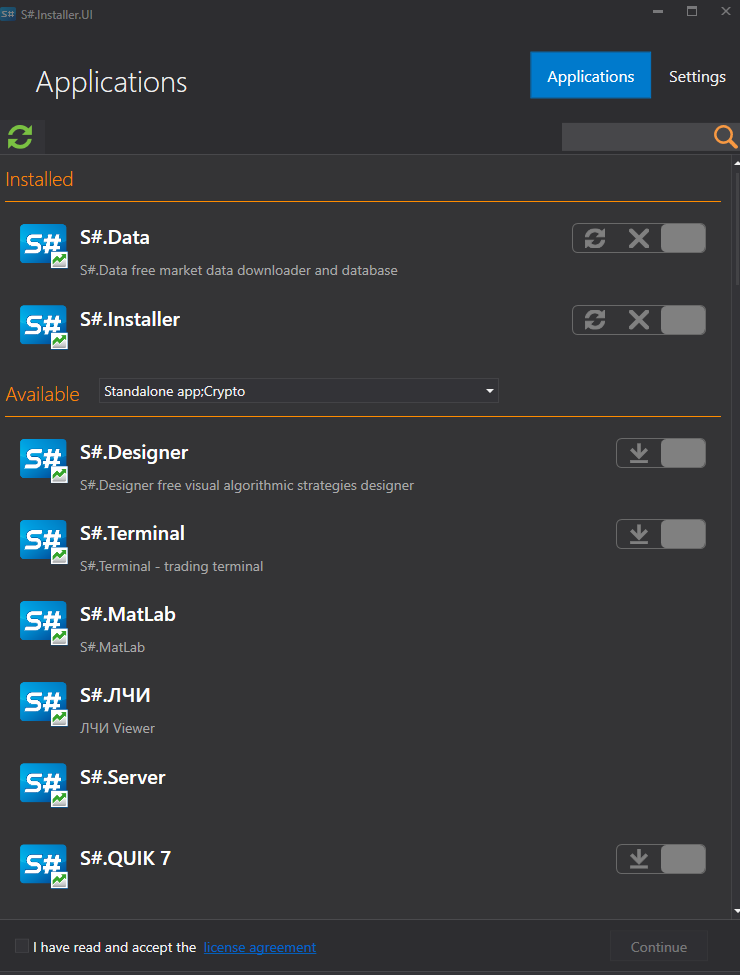Viewport: 740px width, 975px height.
Task: Click the download icon for S#.Terminal
Action: (x=639, y=535)
